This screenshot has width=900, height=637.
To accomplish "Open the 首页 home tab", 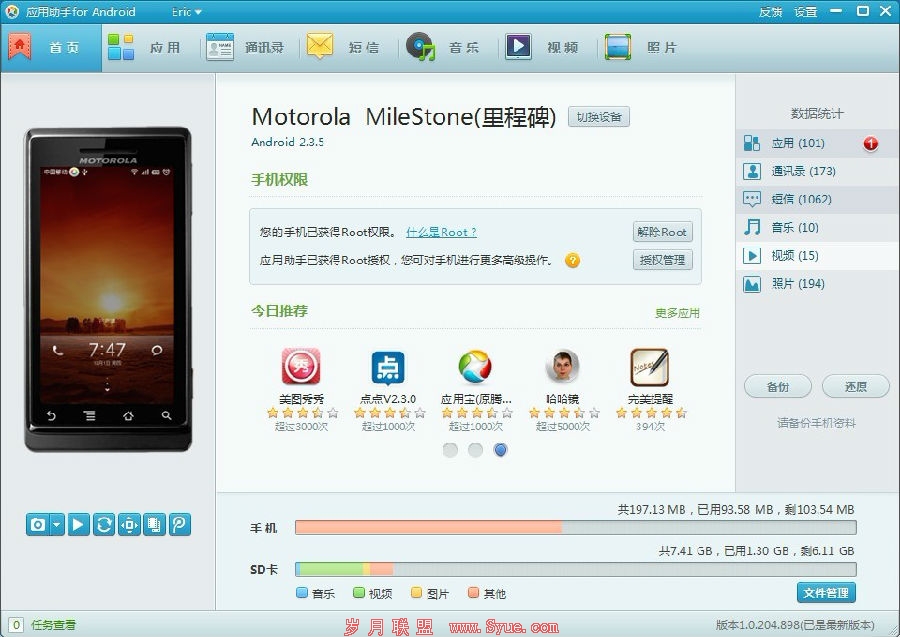I will coord(51,48).
